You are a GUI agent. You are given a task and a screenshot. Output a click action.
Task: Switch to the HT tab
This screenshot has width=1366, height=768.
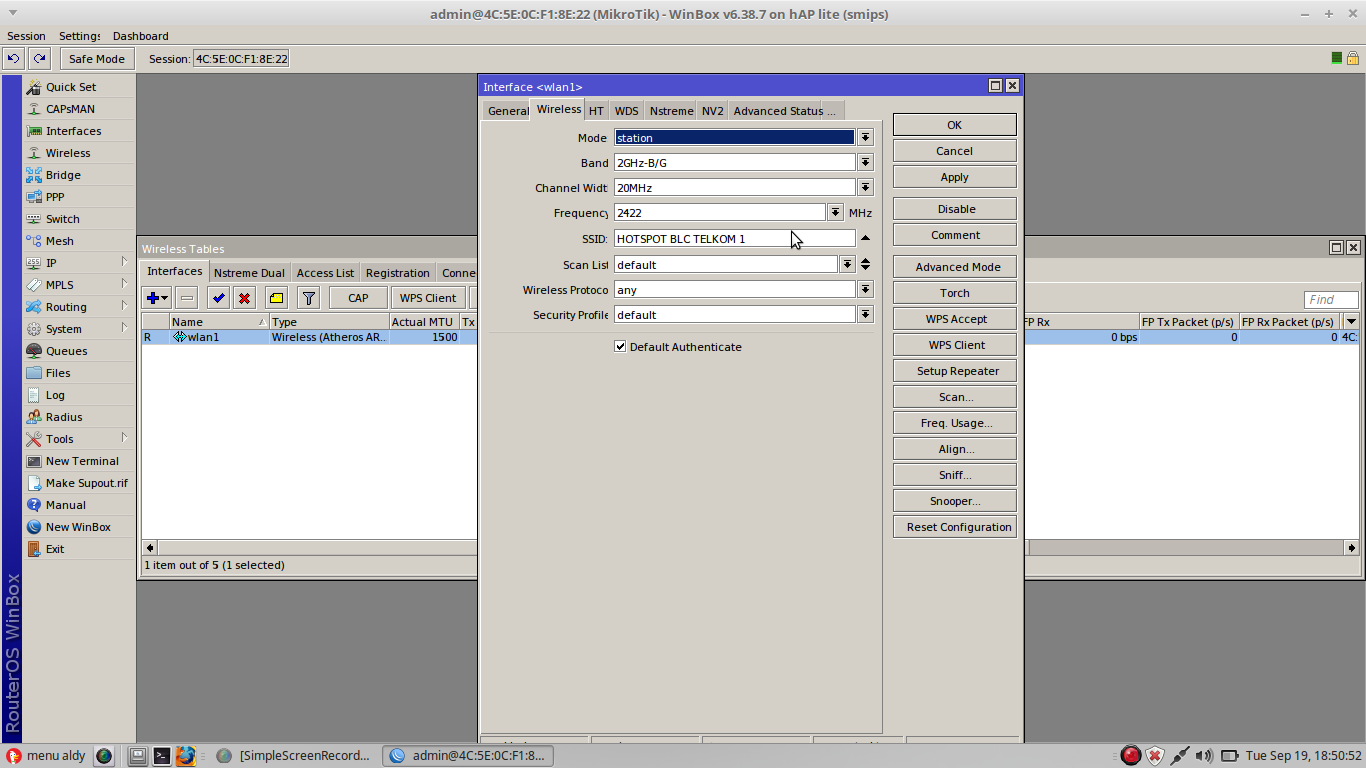click(x=596, y=111)
